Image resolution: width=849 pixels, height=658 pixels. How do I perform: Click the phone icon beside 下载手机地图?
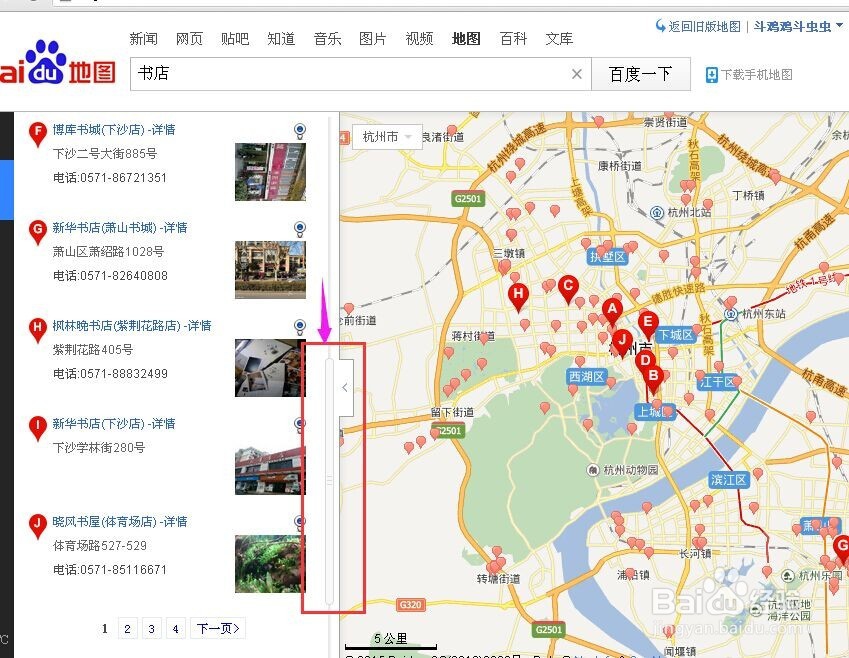711,75
